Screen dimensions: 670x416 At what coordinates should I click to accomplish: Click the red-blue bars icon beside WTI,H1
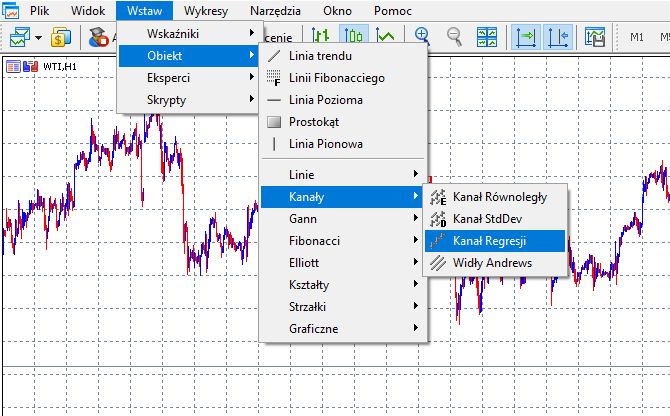point(30,66)
